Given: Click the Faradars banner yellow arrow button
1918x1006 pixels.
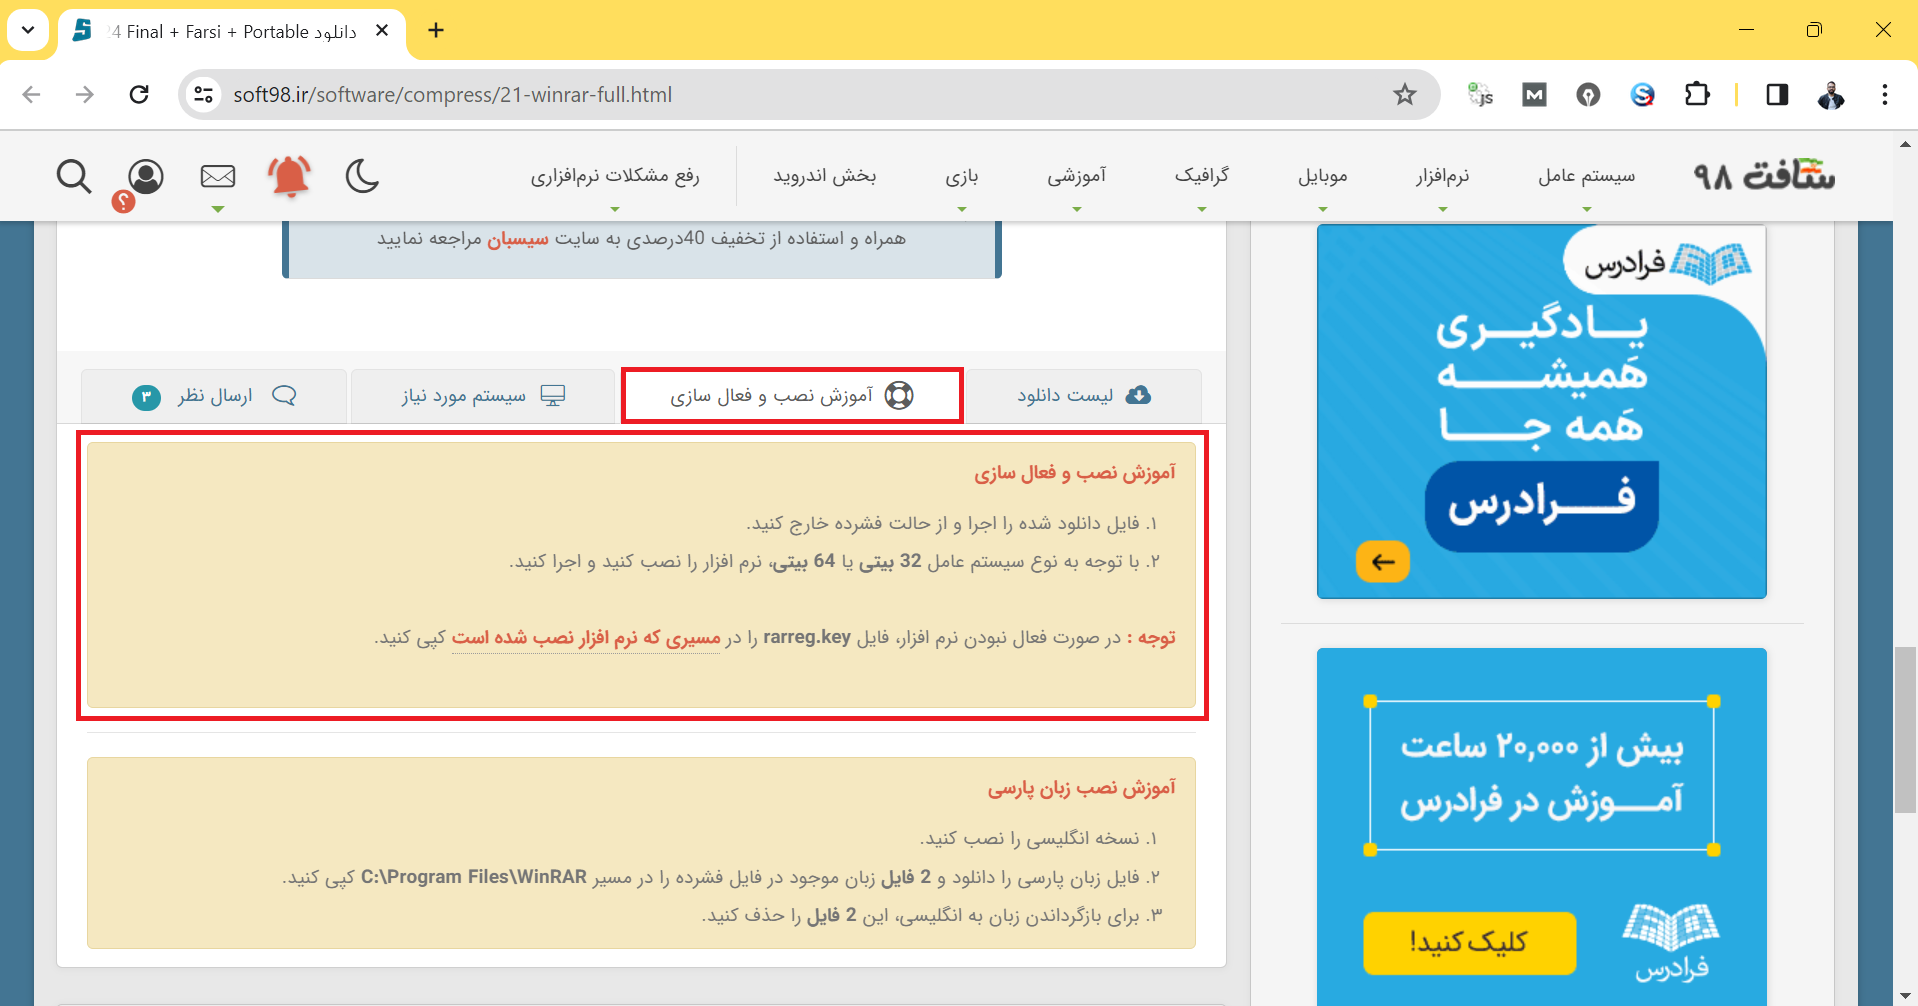Looking at the screenshot, I should coord(1383,562).
